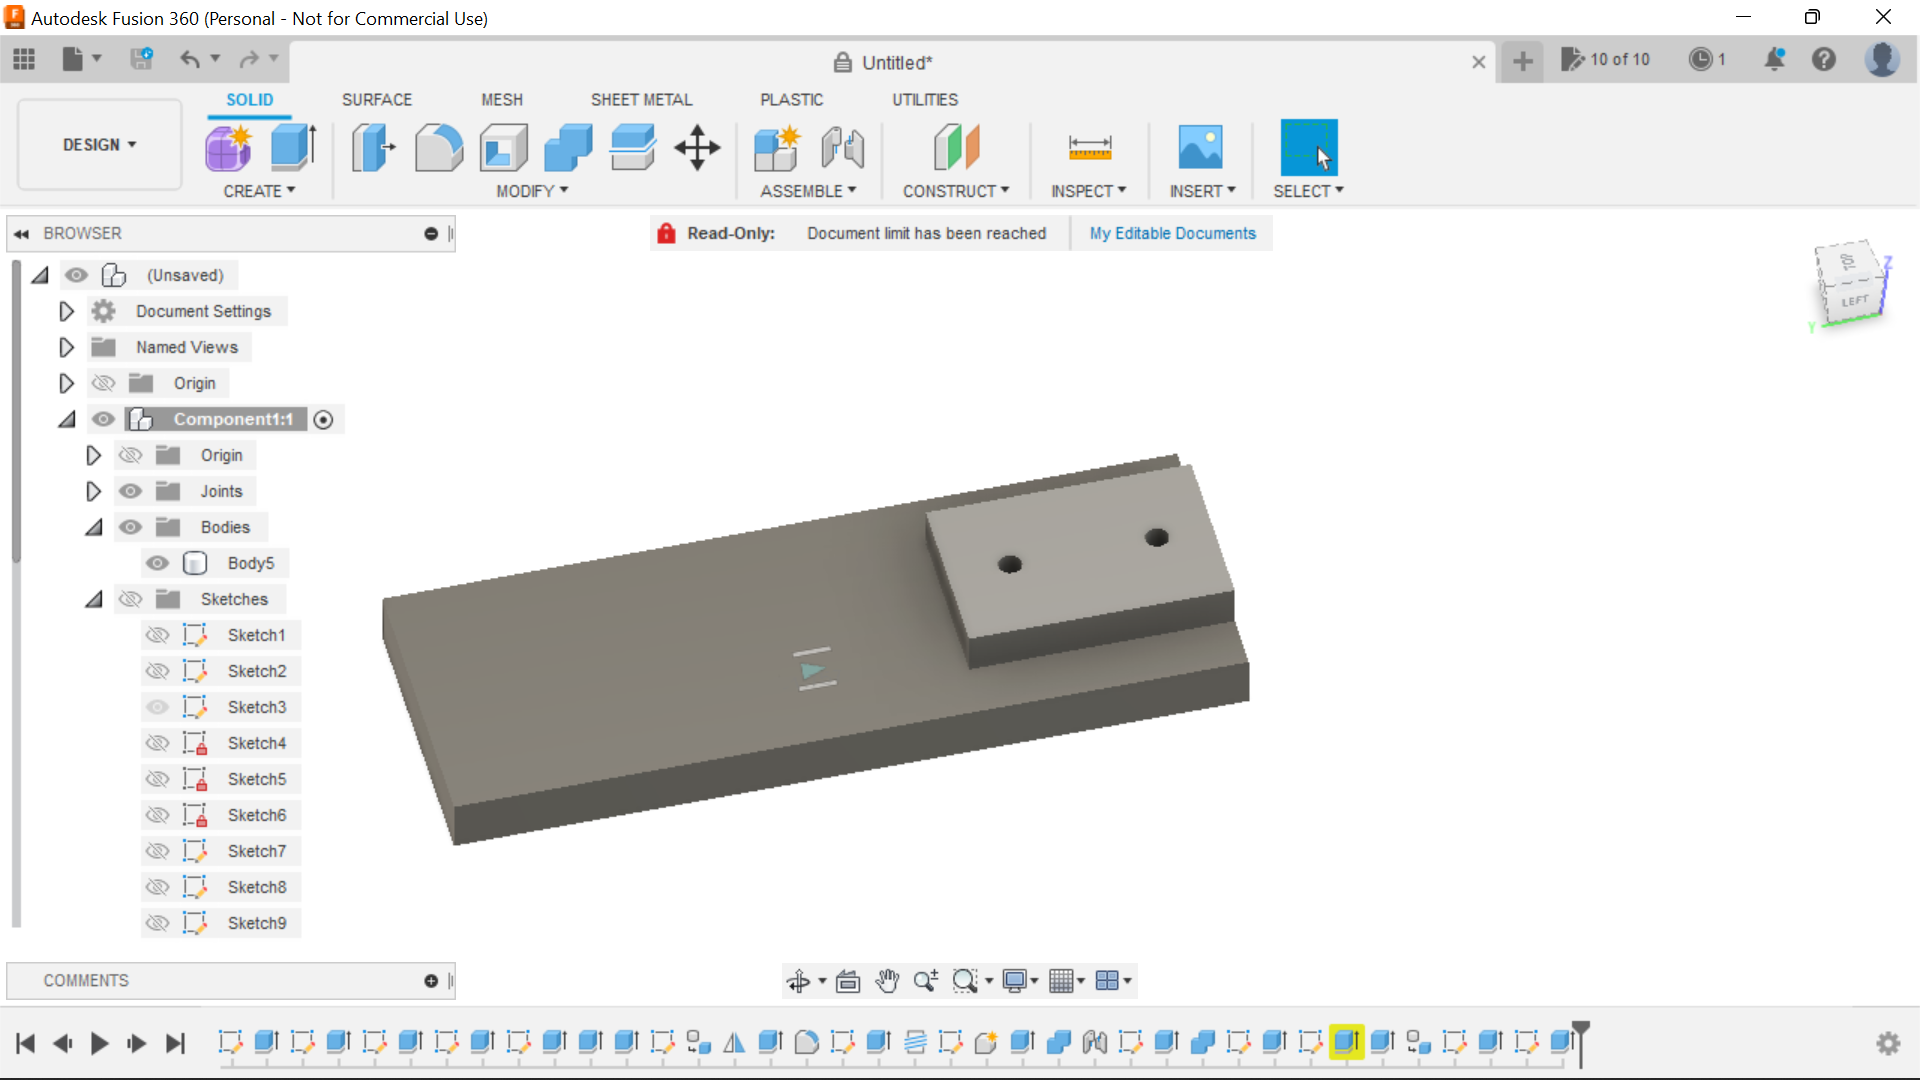
Task: Expand Document Settings node
Action: point(66,311)
